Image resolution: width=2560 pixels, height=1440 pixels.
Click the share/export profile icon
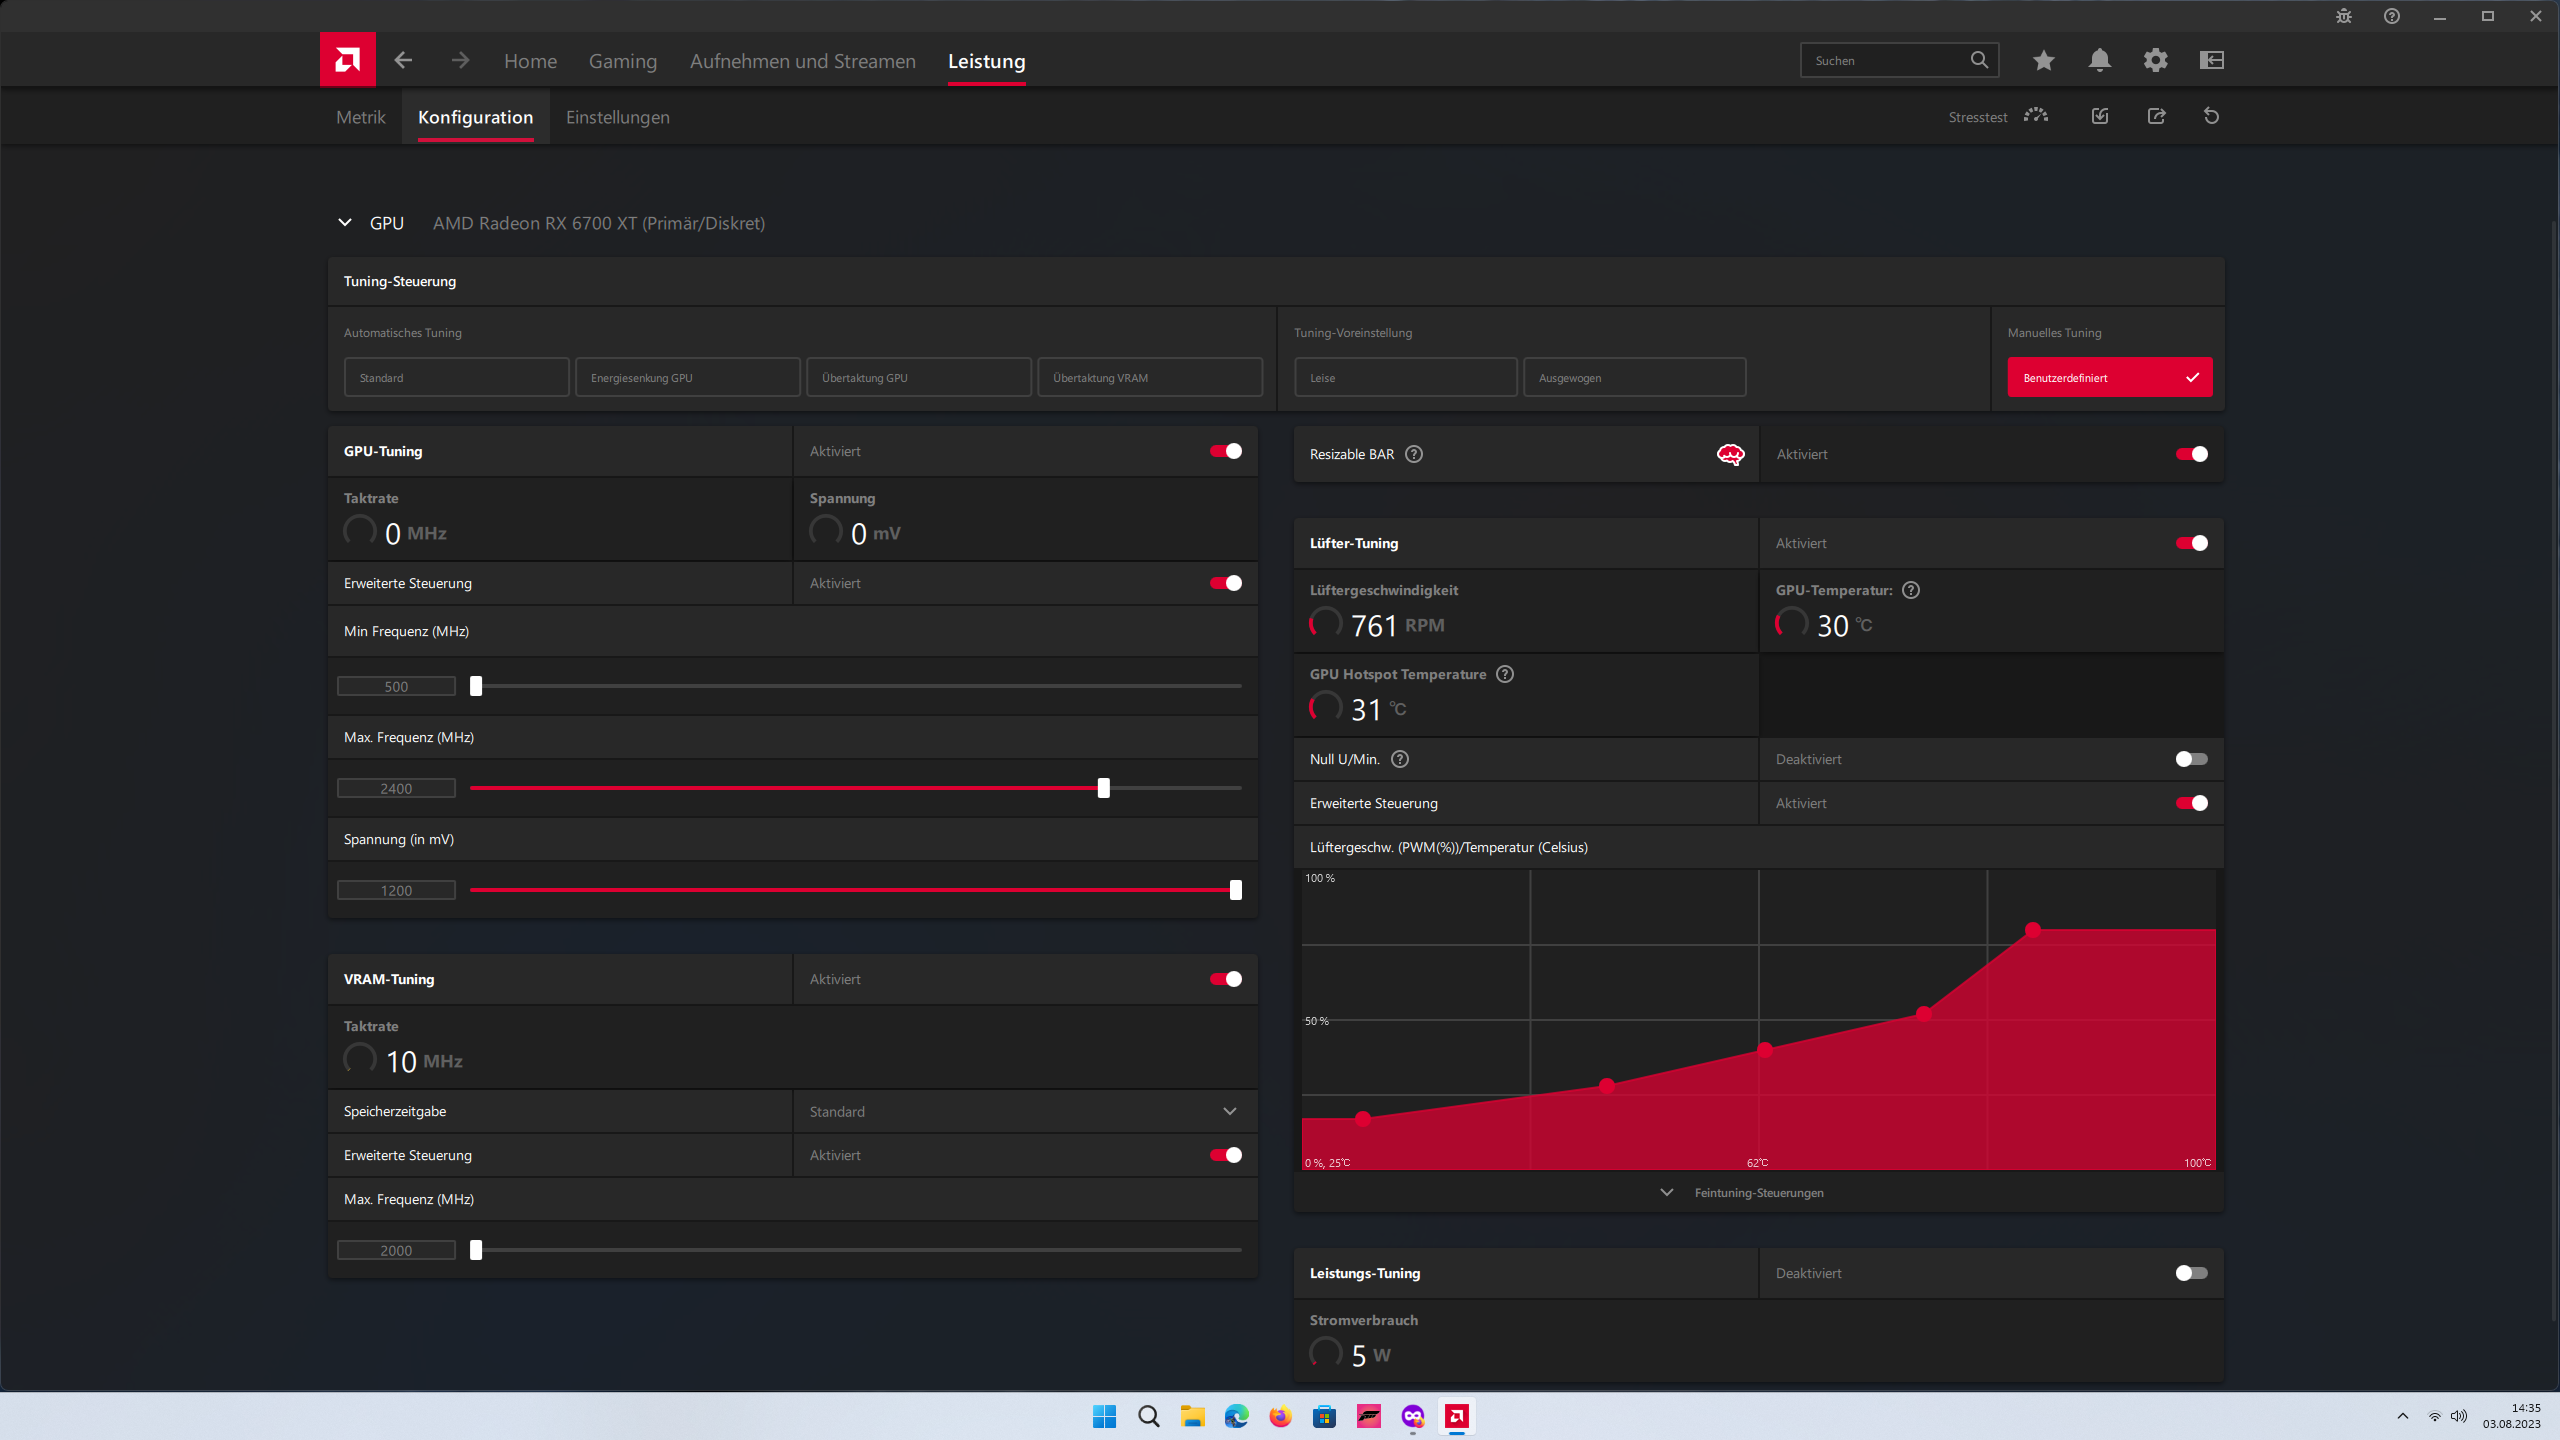(x=2156, y=116)
